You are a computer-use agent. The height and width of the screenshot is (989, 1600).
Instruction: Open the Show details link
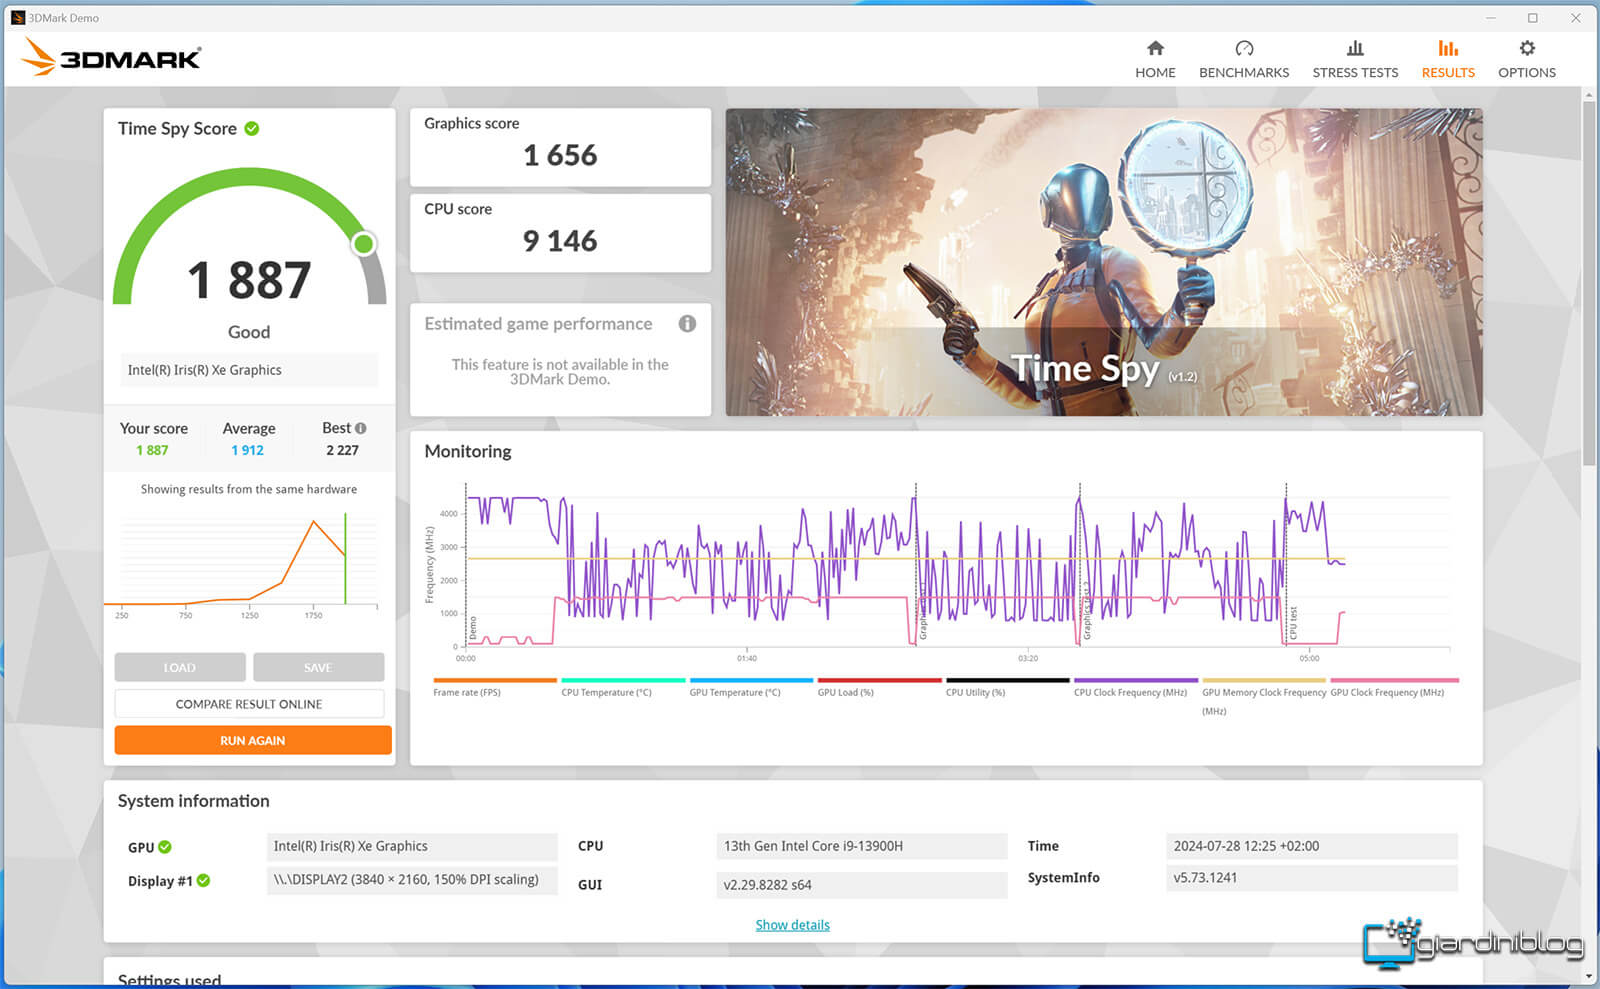[x=792, y=925]
